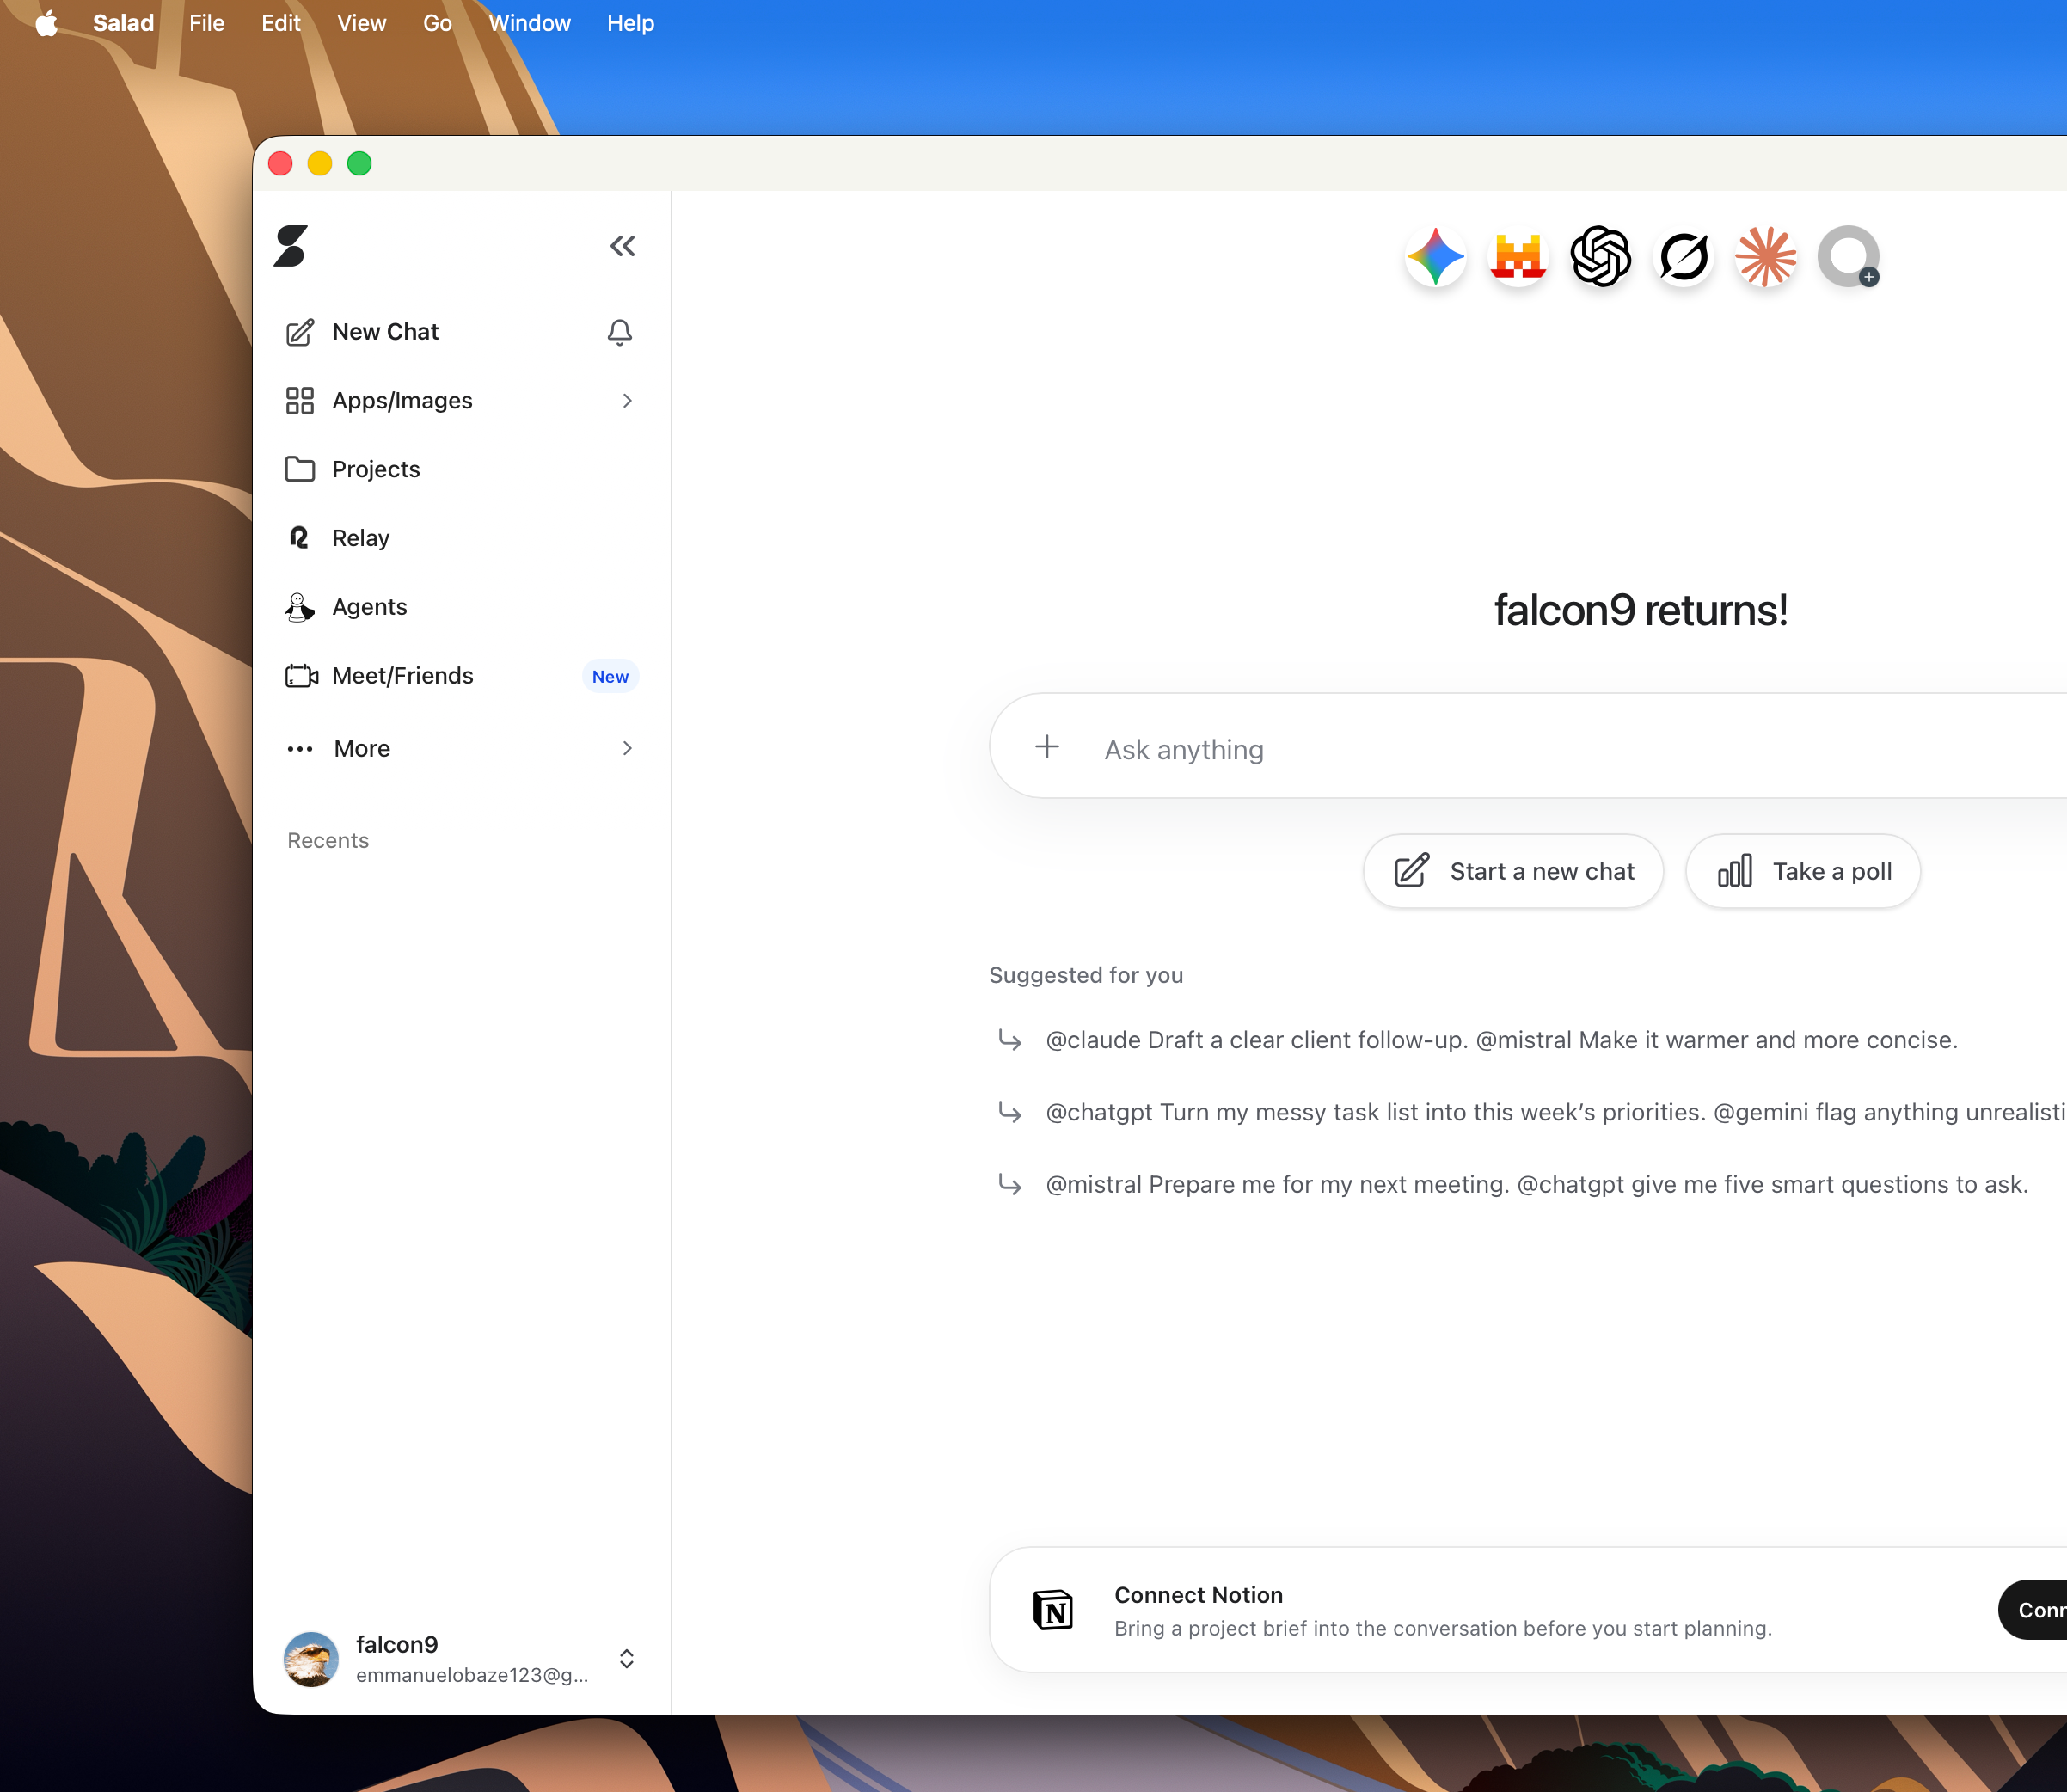2067x1792 pixels.
Task: Open falcon9 profile avatar
Action: pyautogui.click(x=311, y=1659)
